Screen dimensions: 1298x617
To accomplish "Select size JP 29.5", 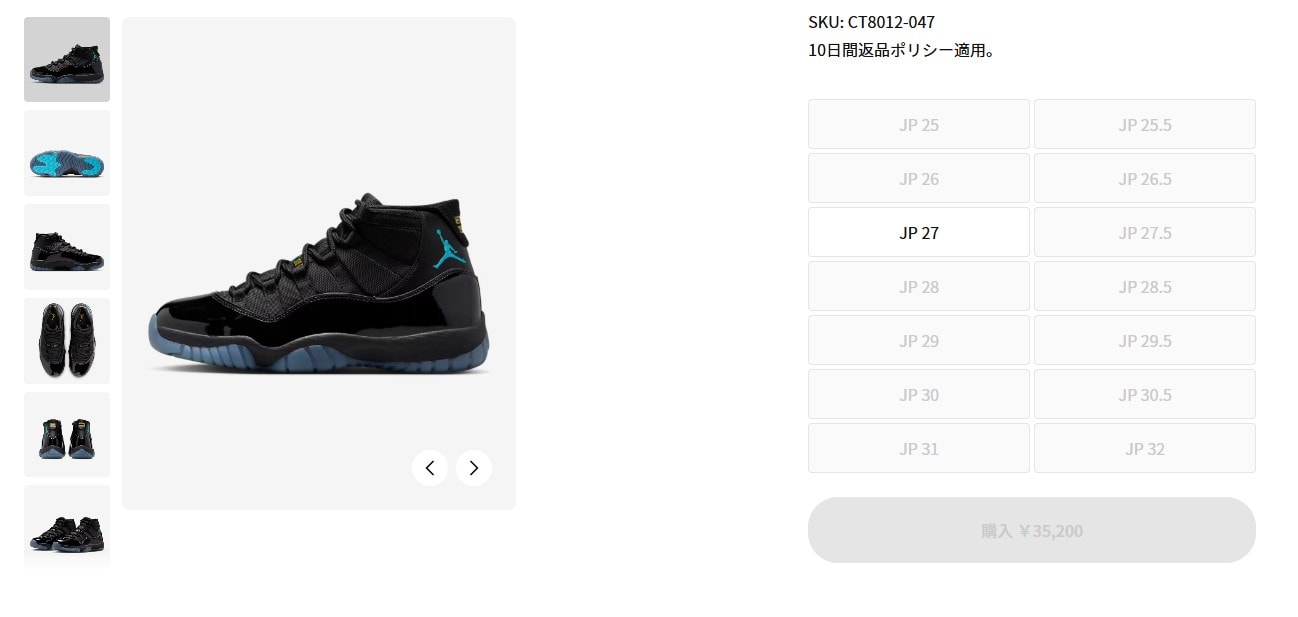I will tap(1145, 341).
